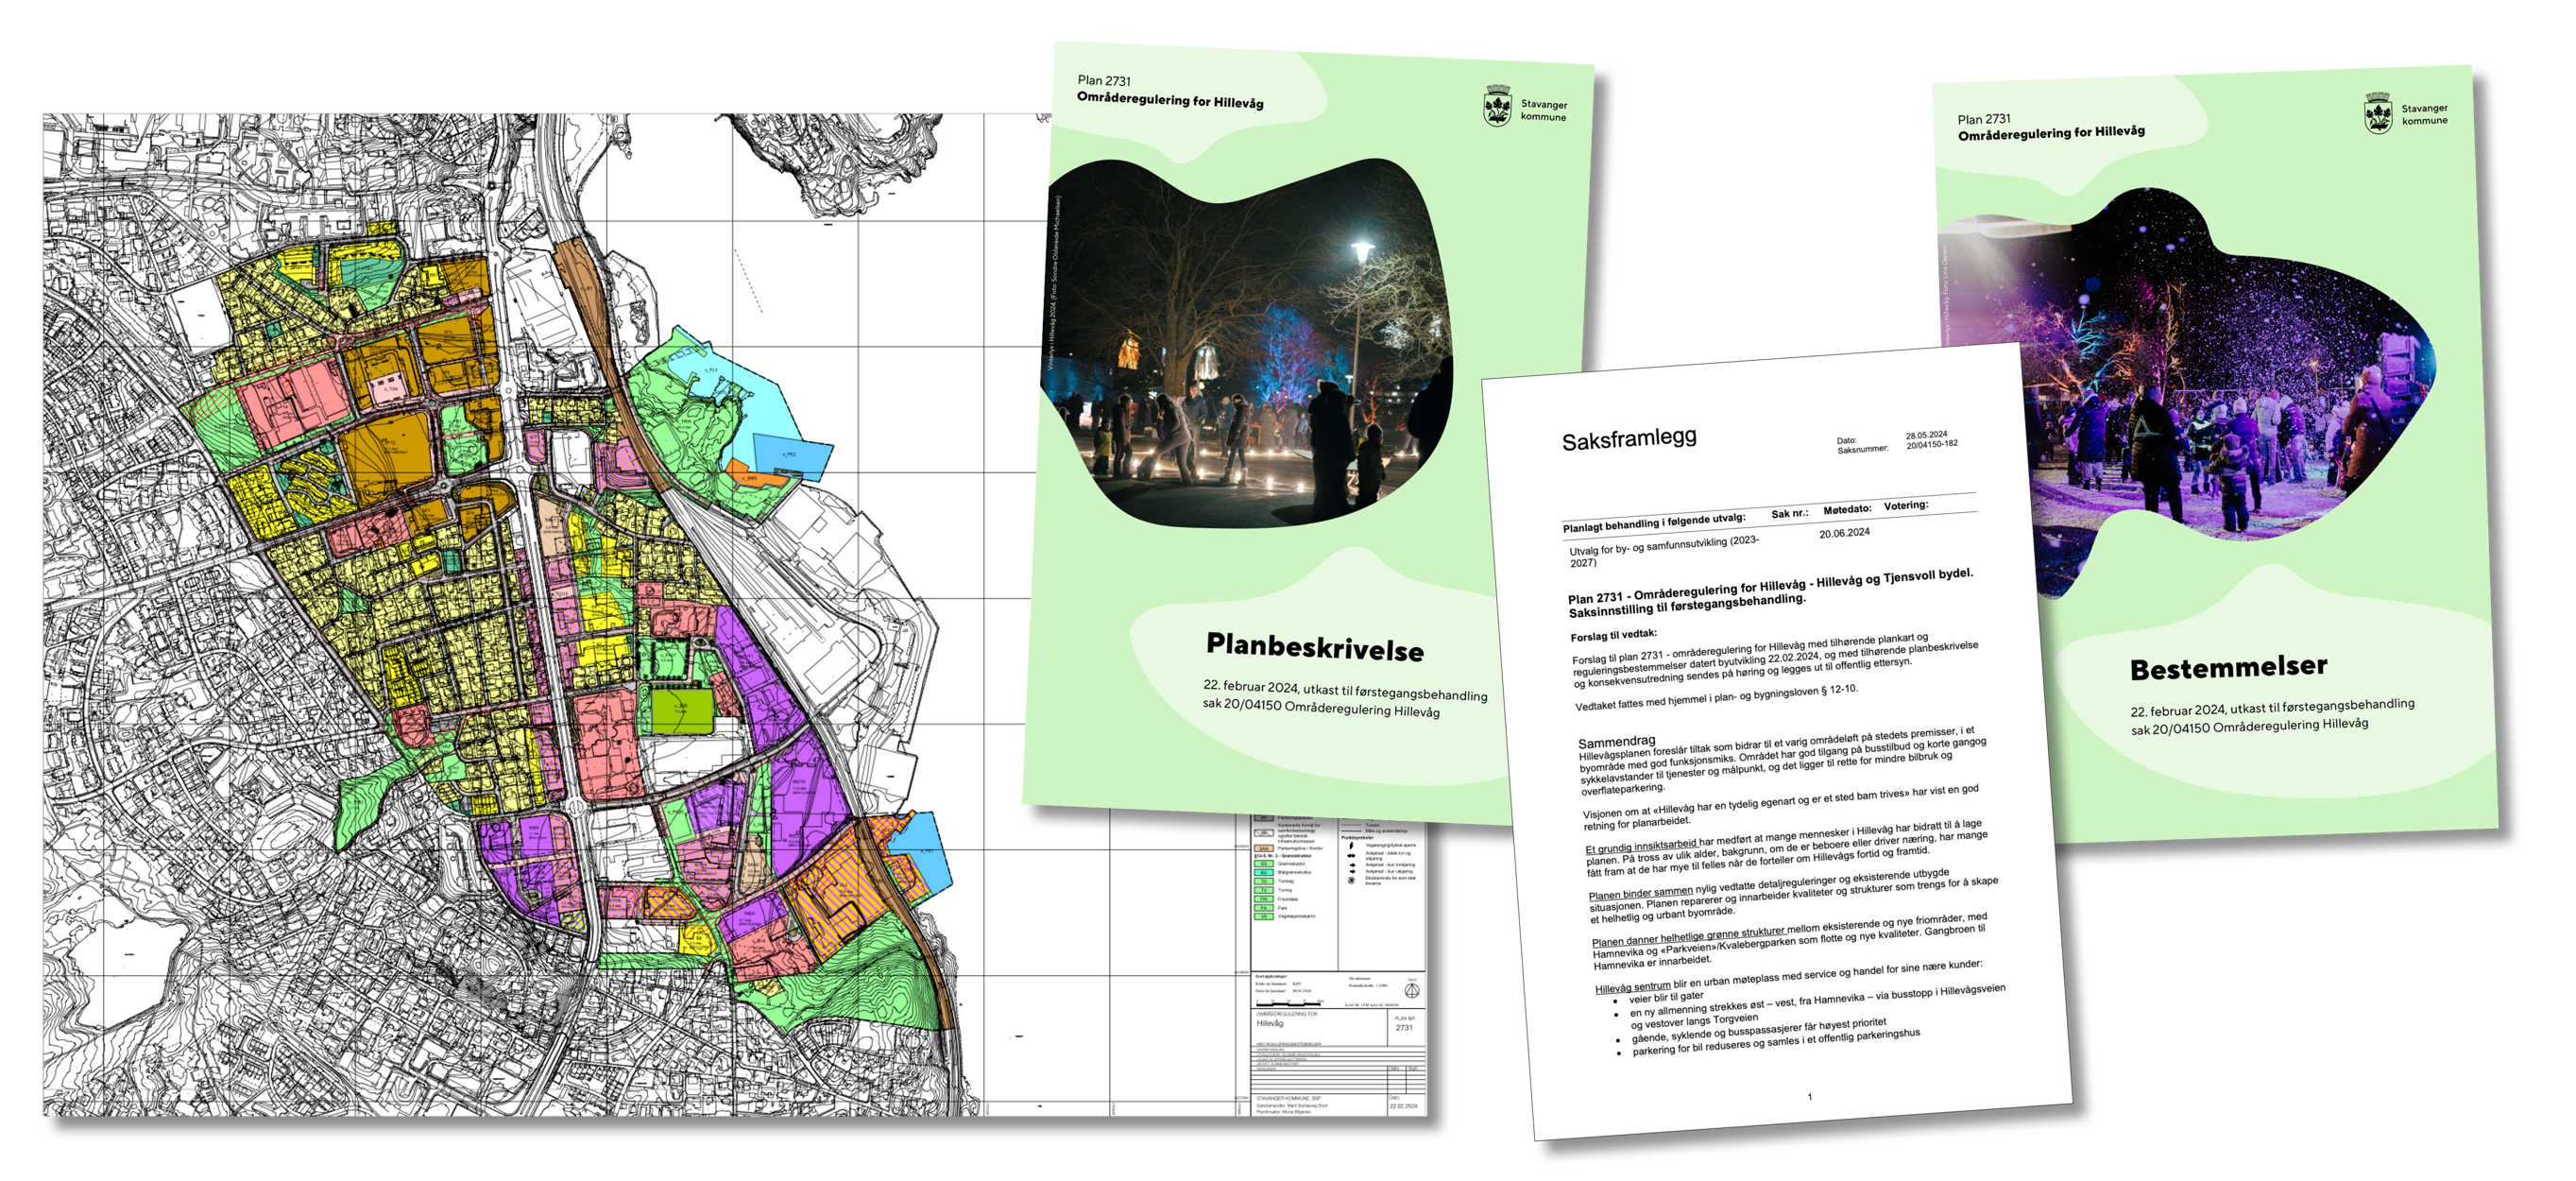Select the TV Turveg green color swatch
Viewport: 2576px width, 1181px height.
coord(1264,891)
